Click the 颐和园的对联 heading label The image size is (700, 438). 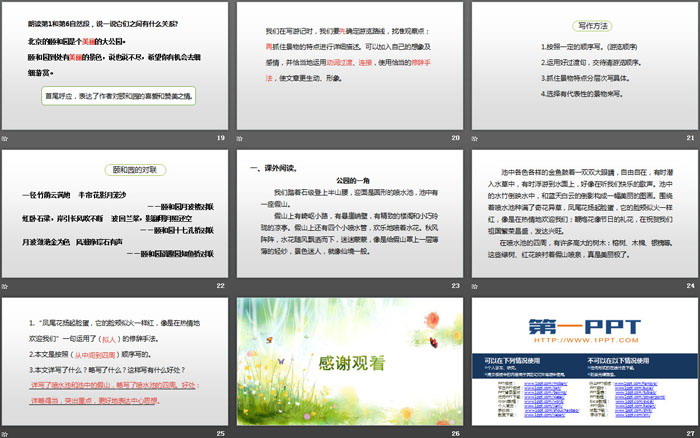(116, 170)
